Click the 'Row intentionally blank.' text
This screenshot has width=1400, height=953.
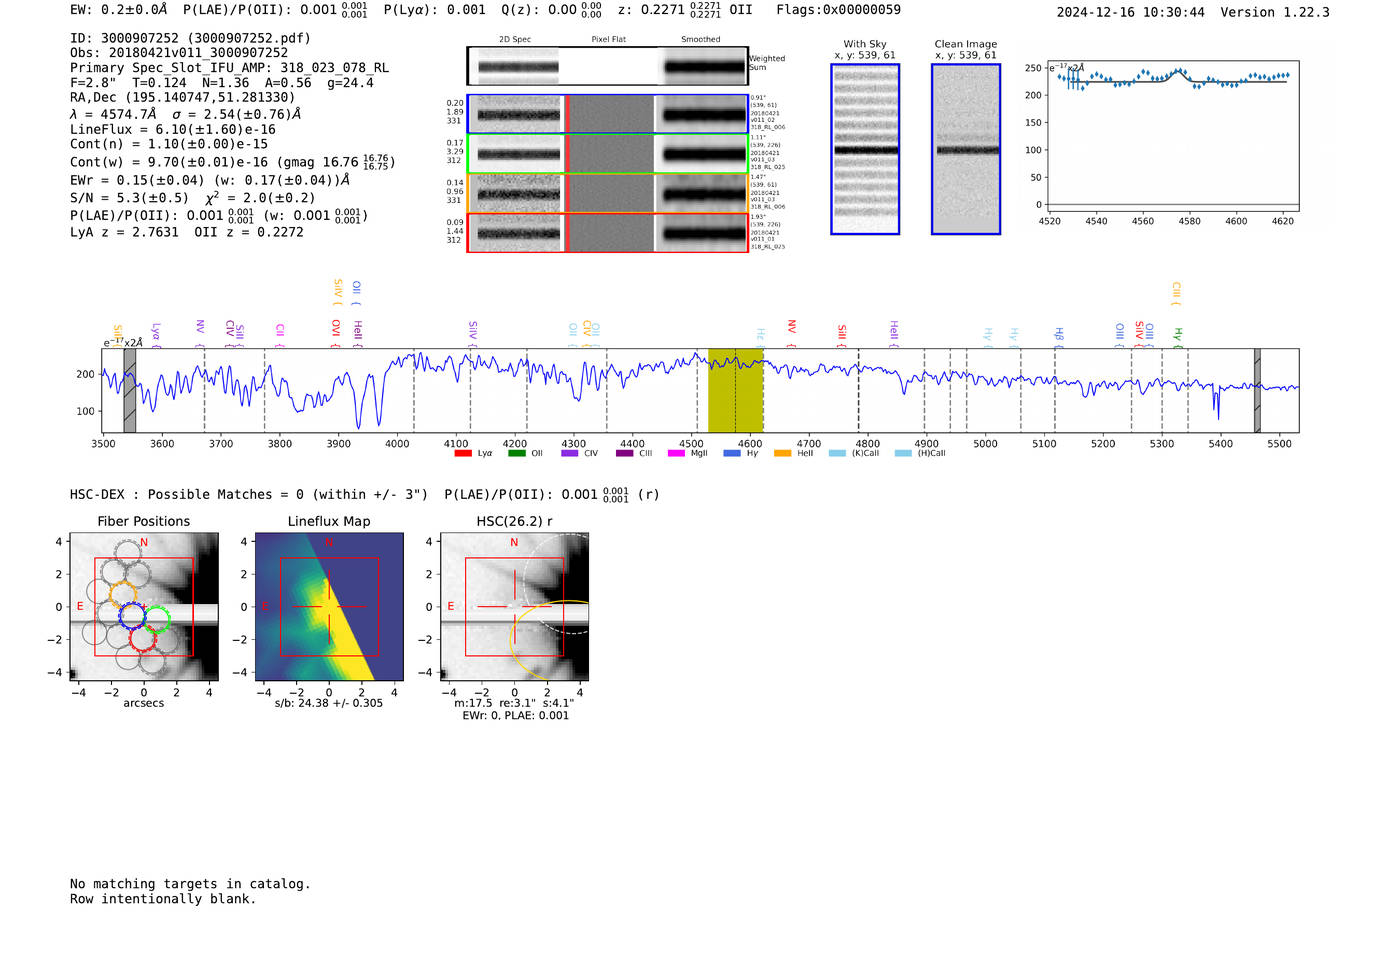click(x=163, y=899)
